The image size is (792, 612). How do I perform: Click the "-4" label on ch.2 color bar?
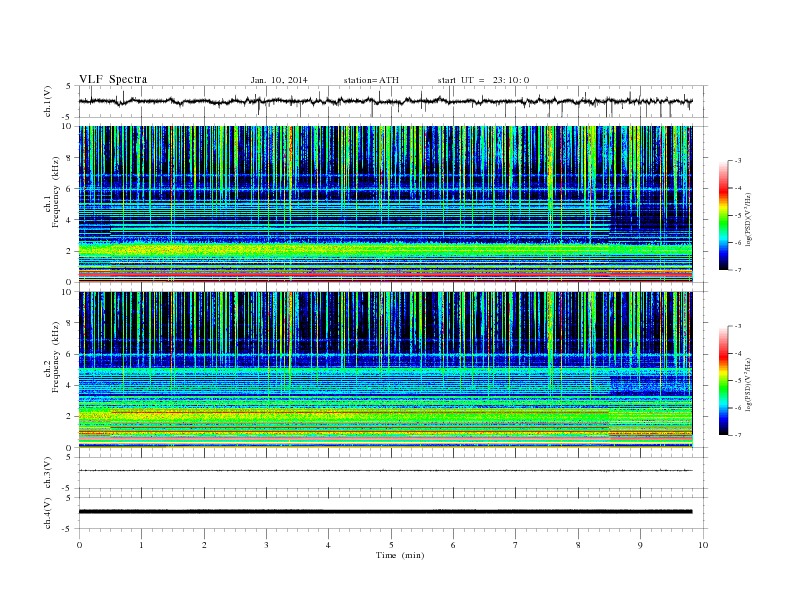point(737,353)
